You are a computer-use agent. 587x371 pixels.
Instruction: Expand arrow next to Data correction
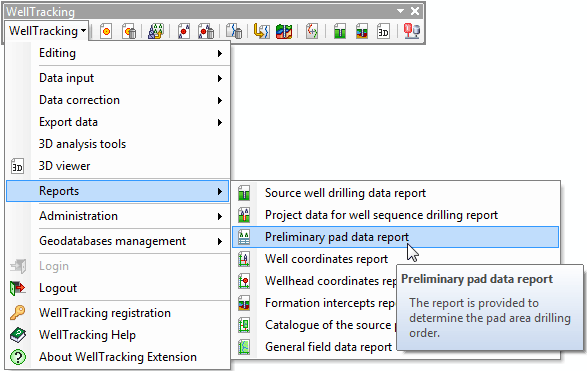point(220,100)
